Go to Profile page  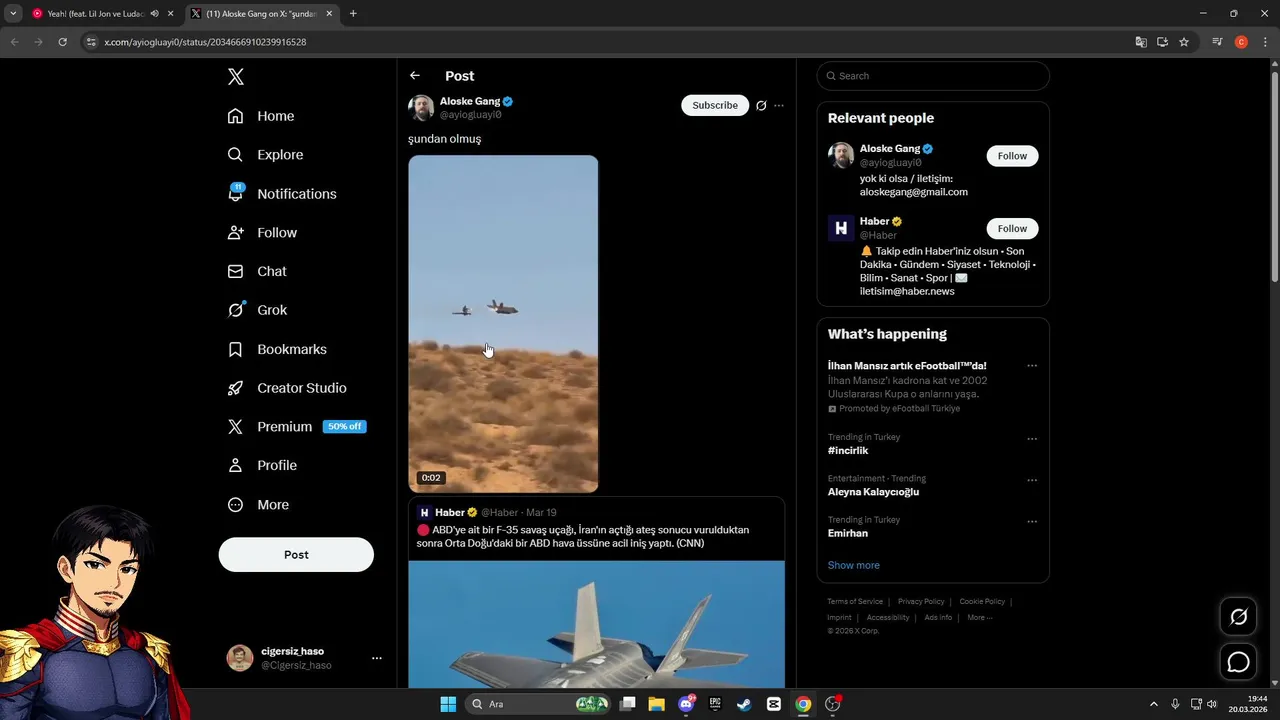pos(262,465)
